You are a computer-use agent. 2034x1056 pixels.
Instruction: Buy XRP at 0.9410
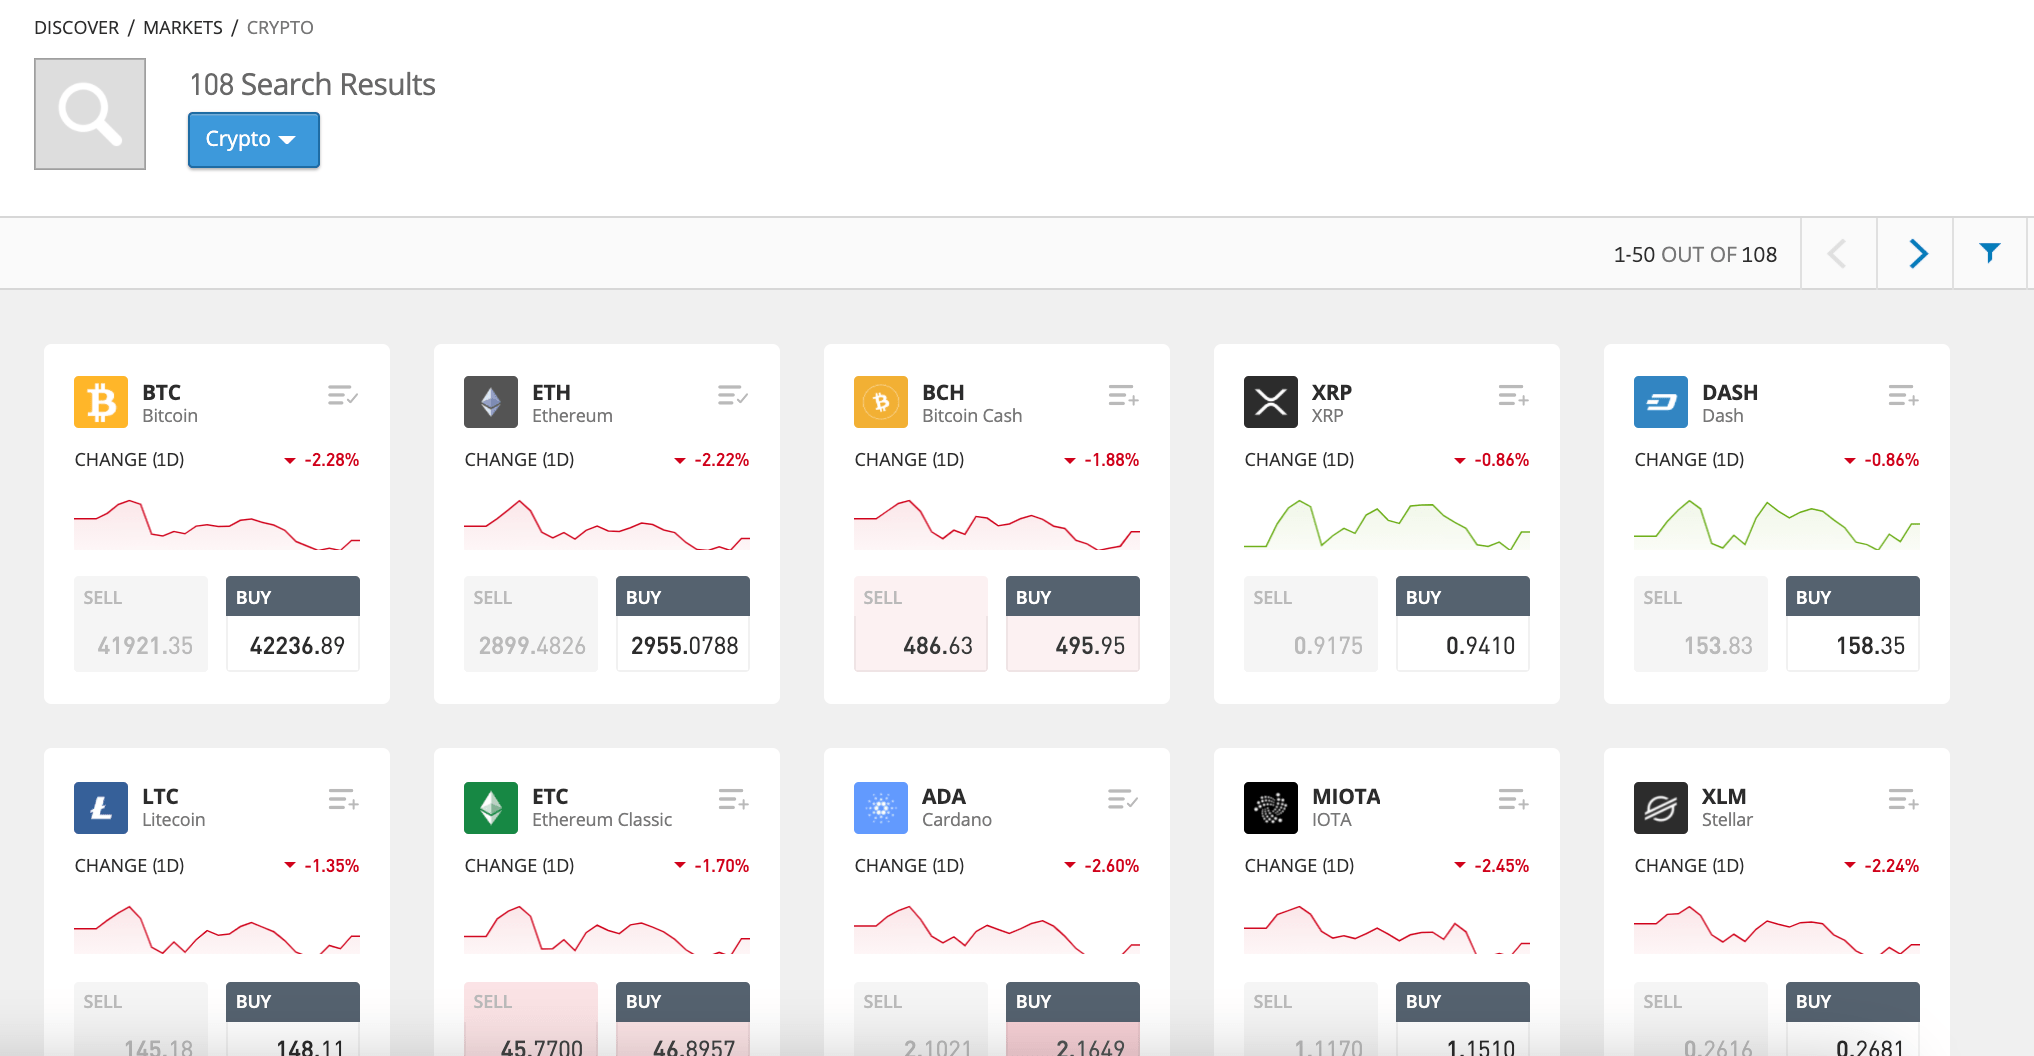pos(1463,624)
